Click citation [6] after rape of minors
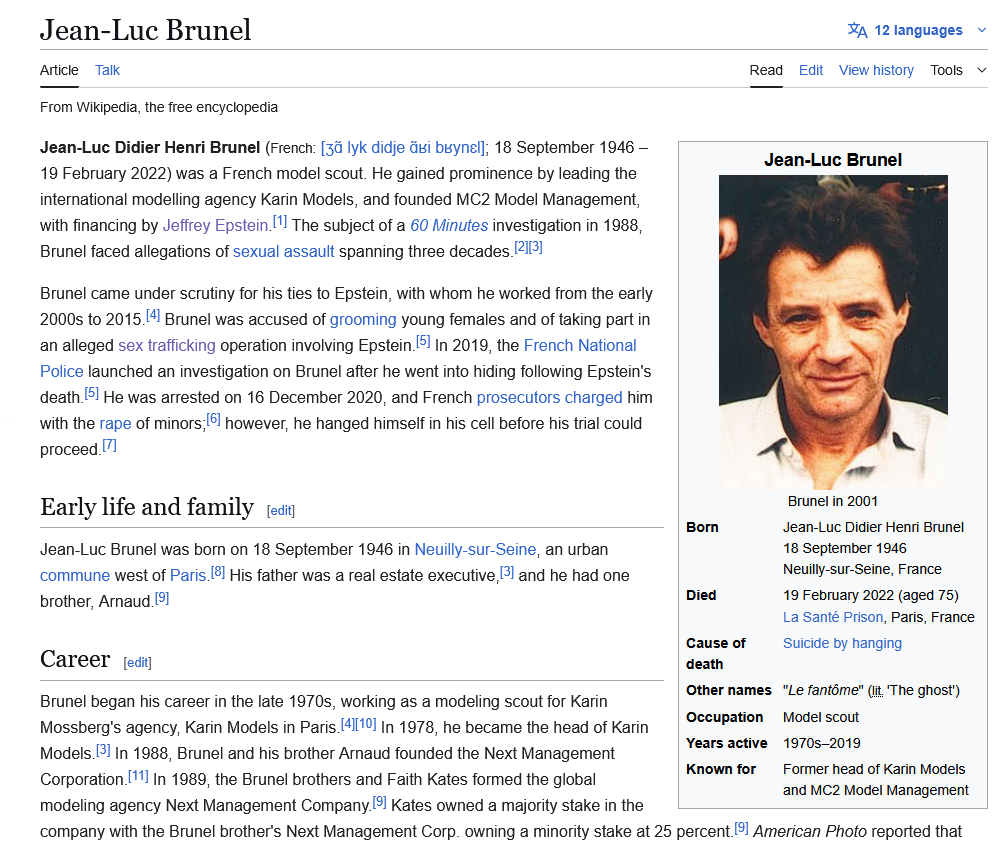The height and width of the screenshot is (847, 997). tap(214, 419)
